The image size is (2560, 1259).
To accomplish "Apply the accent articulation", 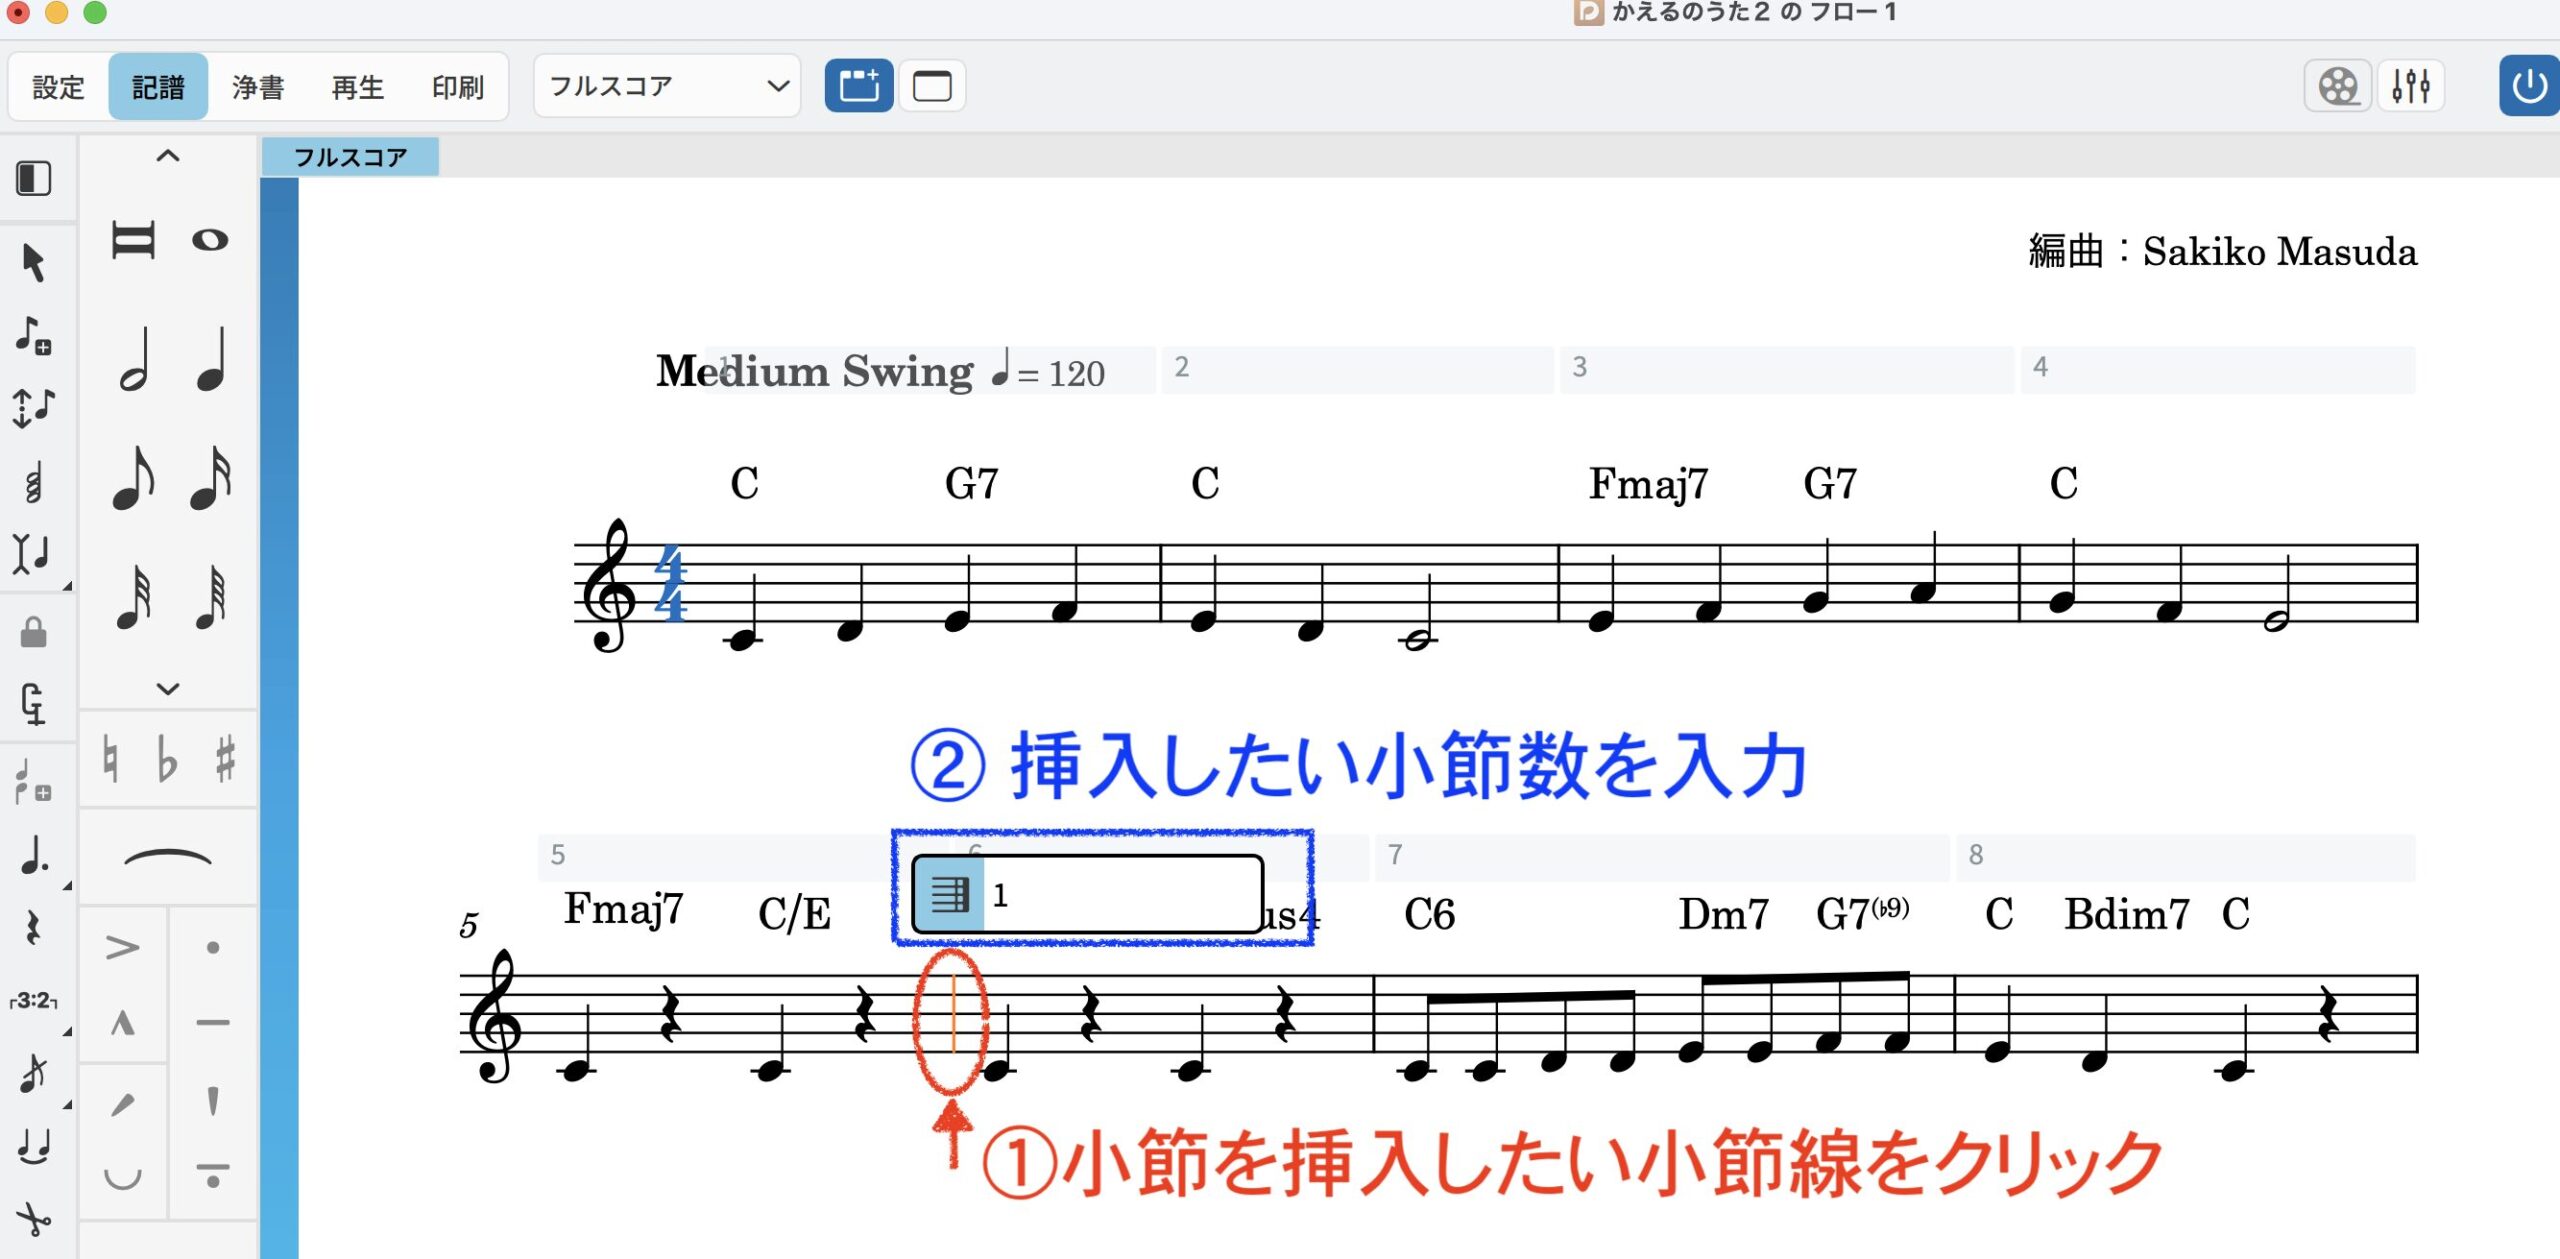I will coord(122,946).
